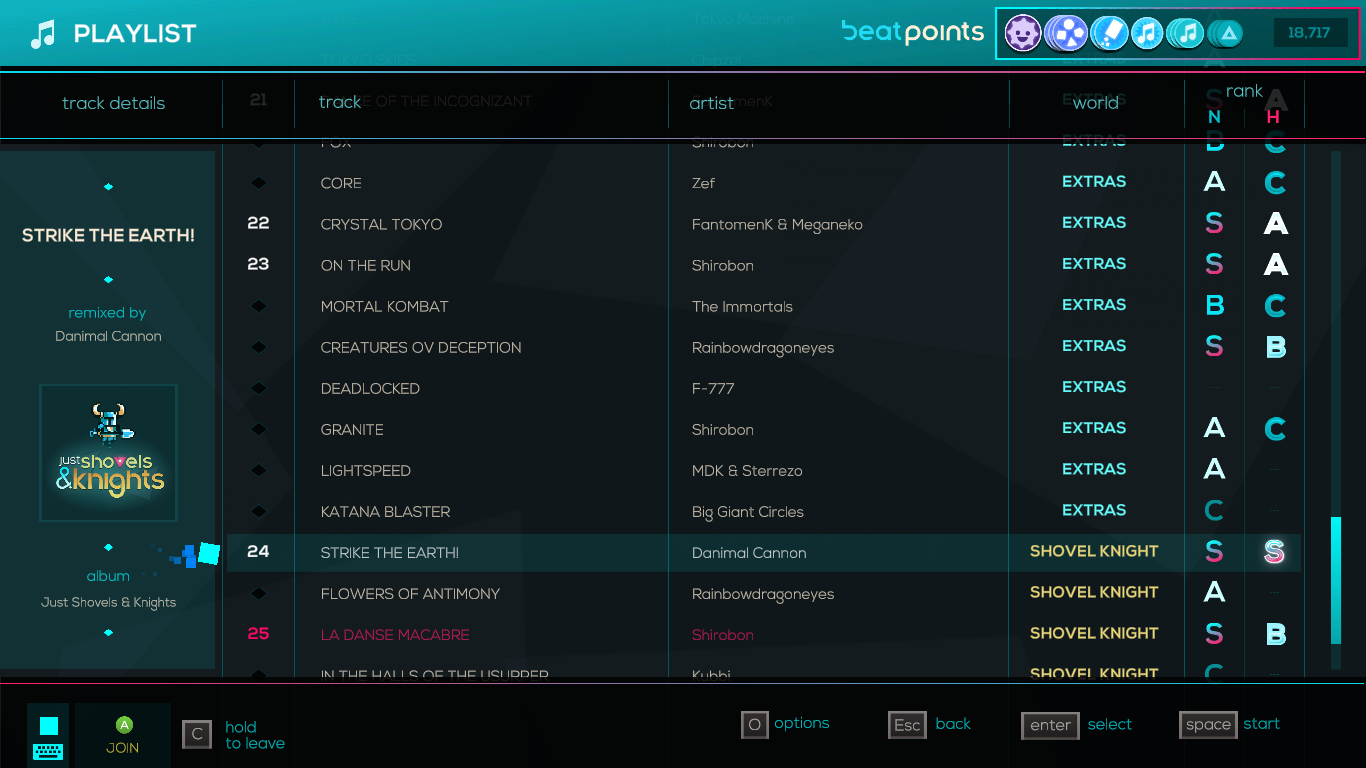
Task: Click the diamond marker beside FLOWERS OF ANTIMONY
Action: (258, 593)
